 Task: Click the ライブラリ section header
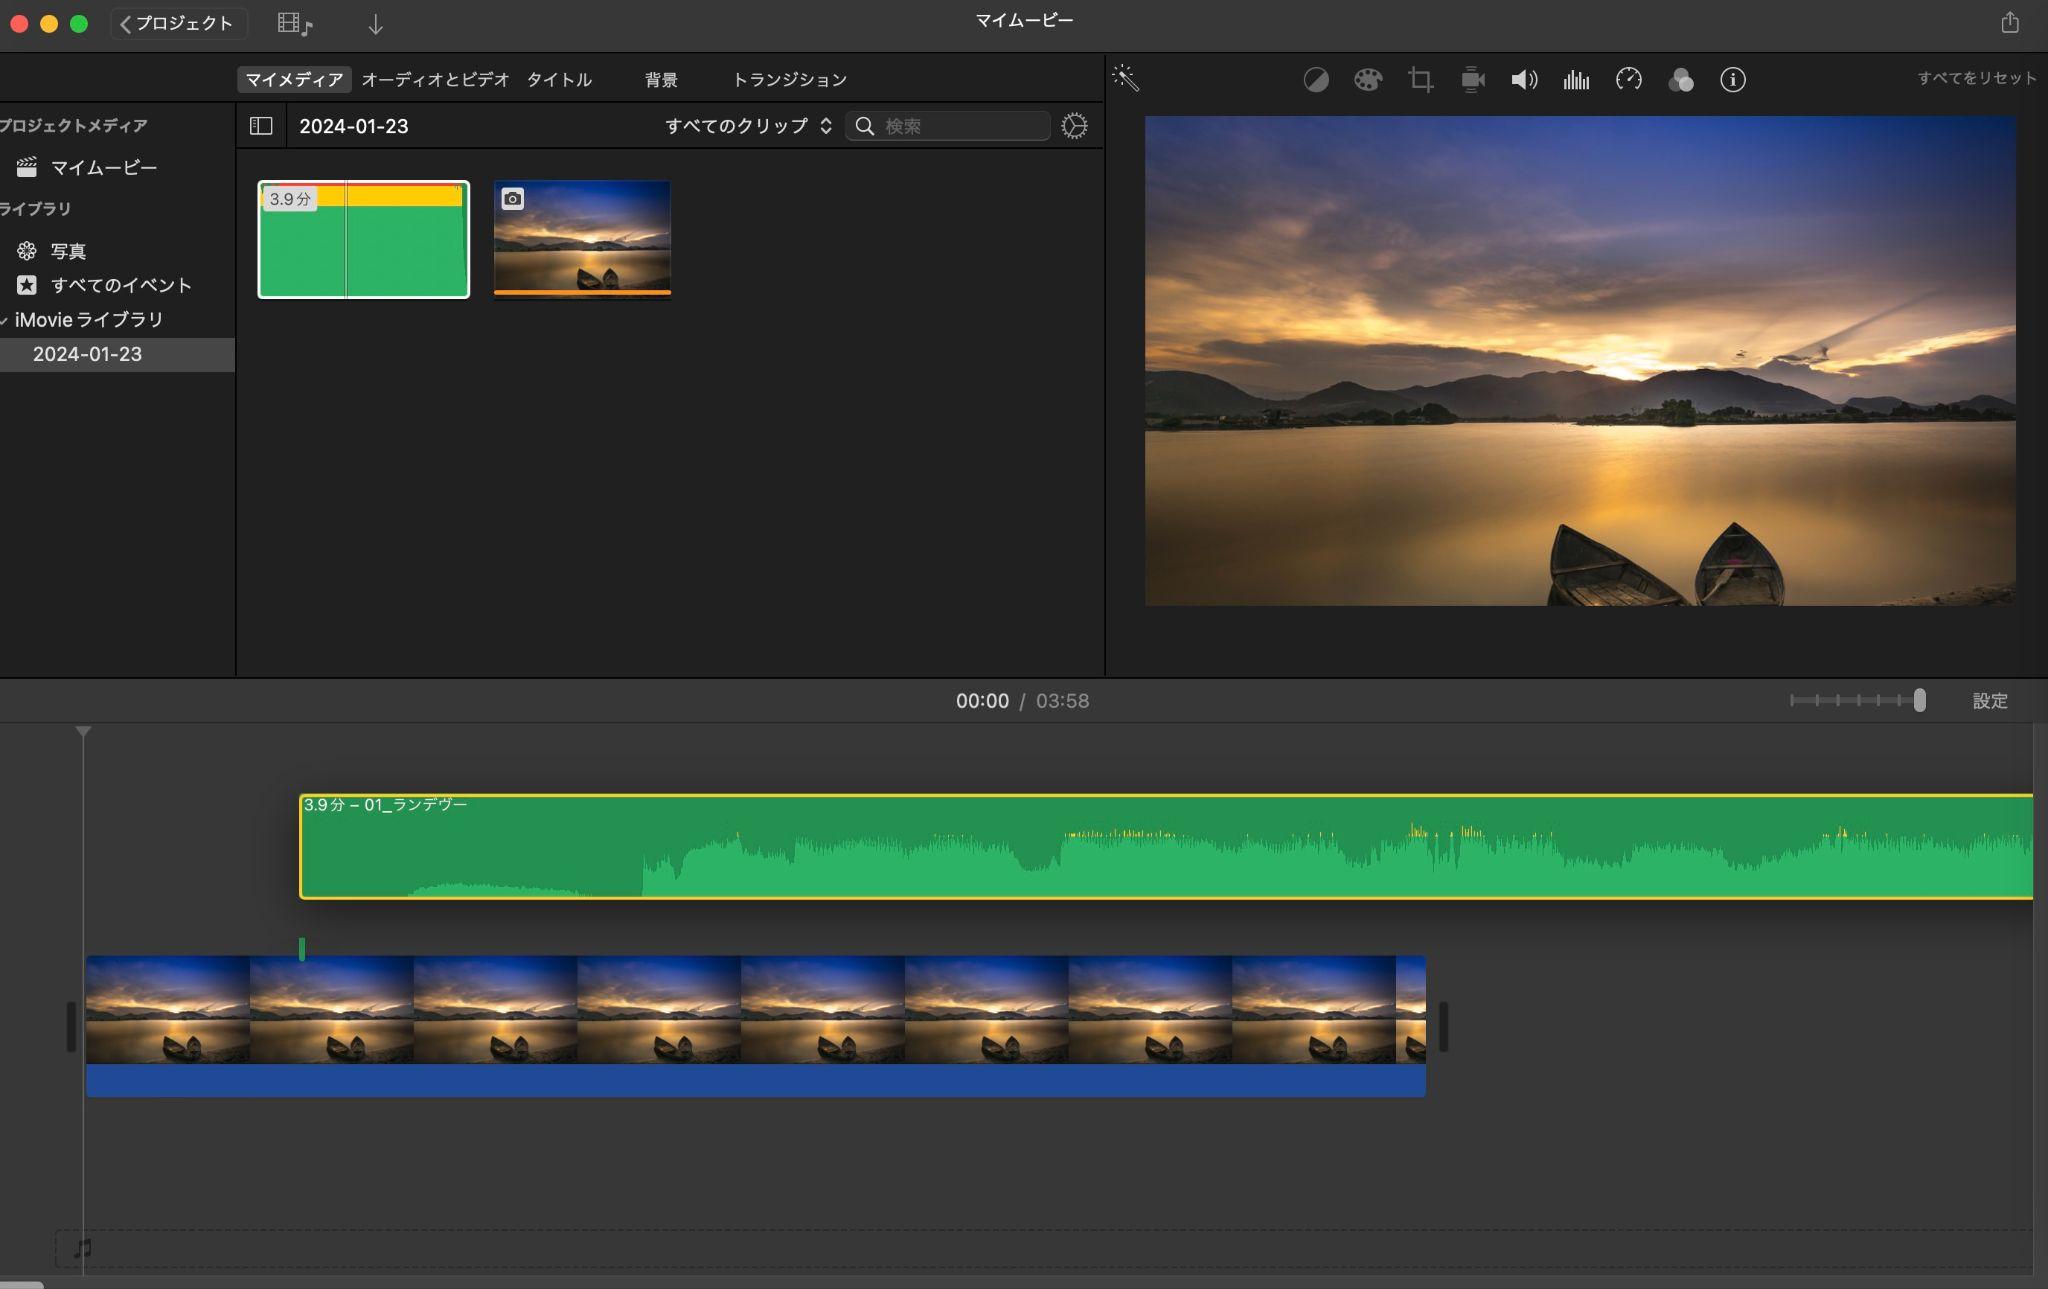pos(35,209)
